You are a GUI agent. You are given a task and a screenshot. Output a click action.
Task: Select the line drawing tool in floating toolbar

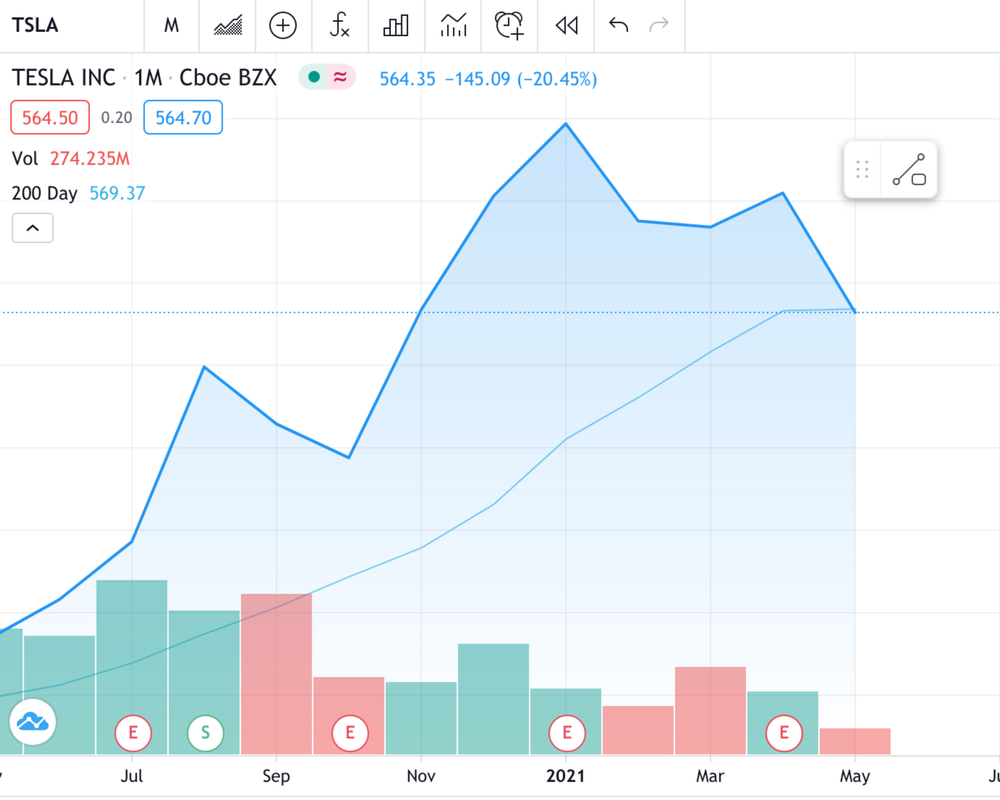click(x=909, y=170)
